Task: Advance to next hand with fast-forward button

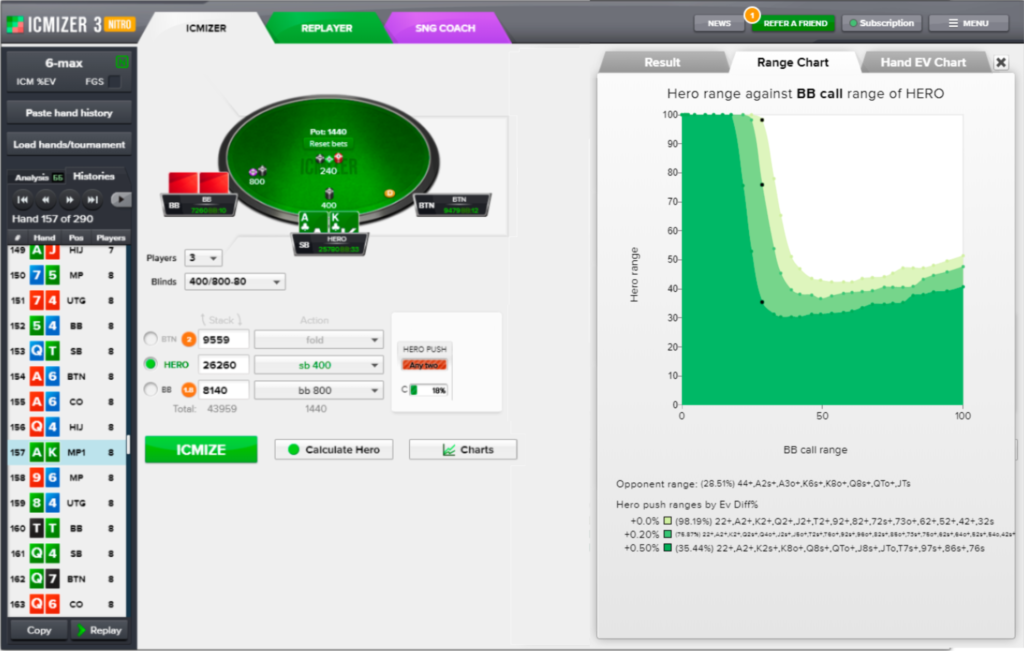Action: tap(69, 200)
